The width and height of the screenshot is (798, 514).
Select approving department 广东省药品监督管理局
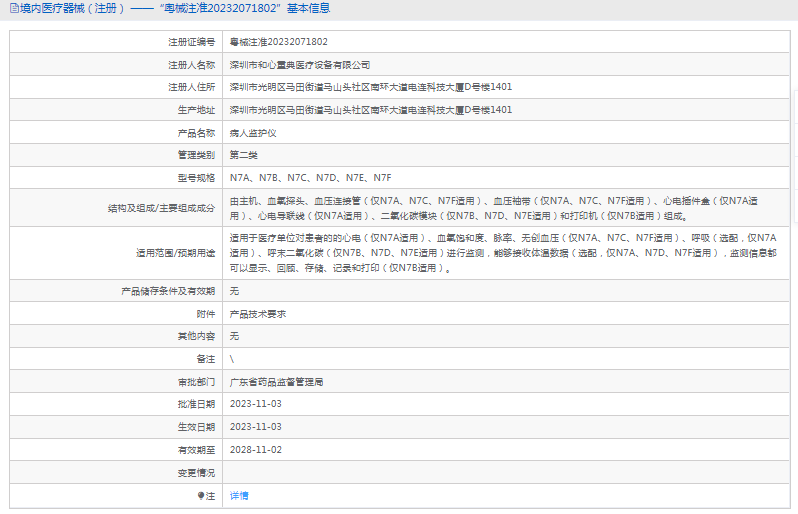pos(276,382)
